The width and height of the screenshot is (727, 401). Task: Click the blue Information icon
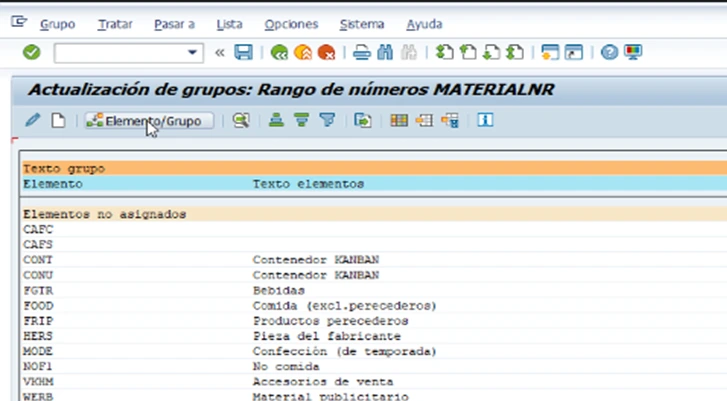point(485,121)
